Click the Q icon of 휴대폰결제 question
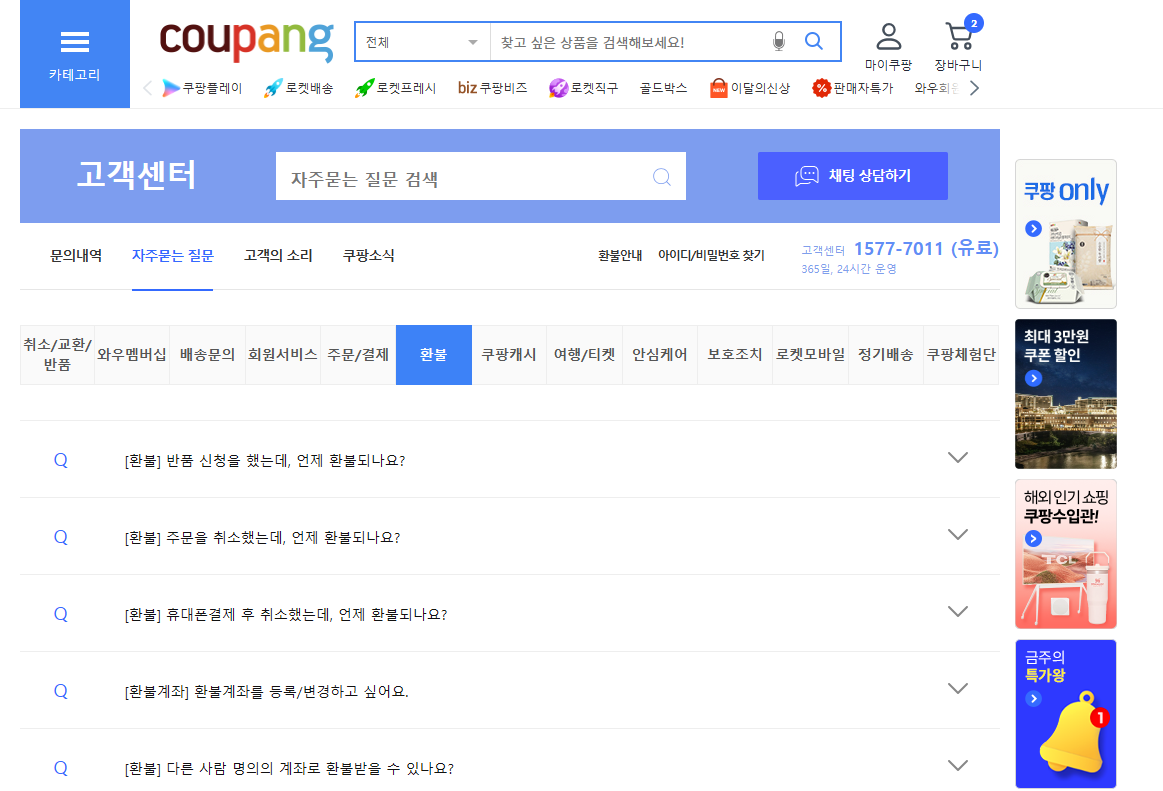The width and height of the screenshot is (1163, 791). (61, 614)
